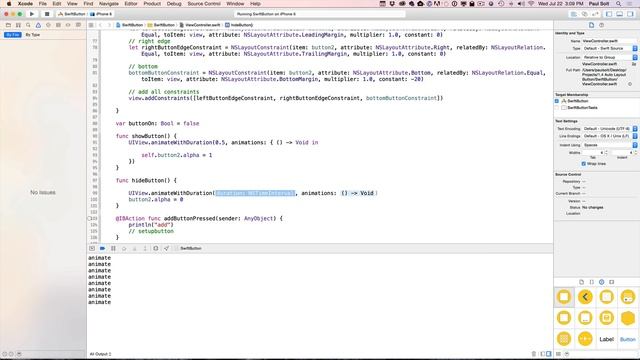Open the Debug menu
640x360 pixels.
(174, 4)
